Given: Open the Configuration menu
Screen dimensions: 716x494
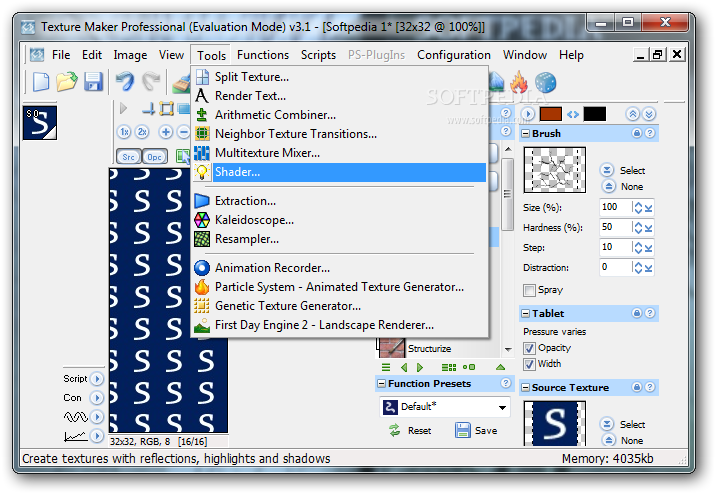Looking at the screenshot, I should (453, 55).
